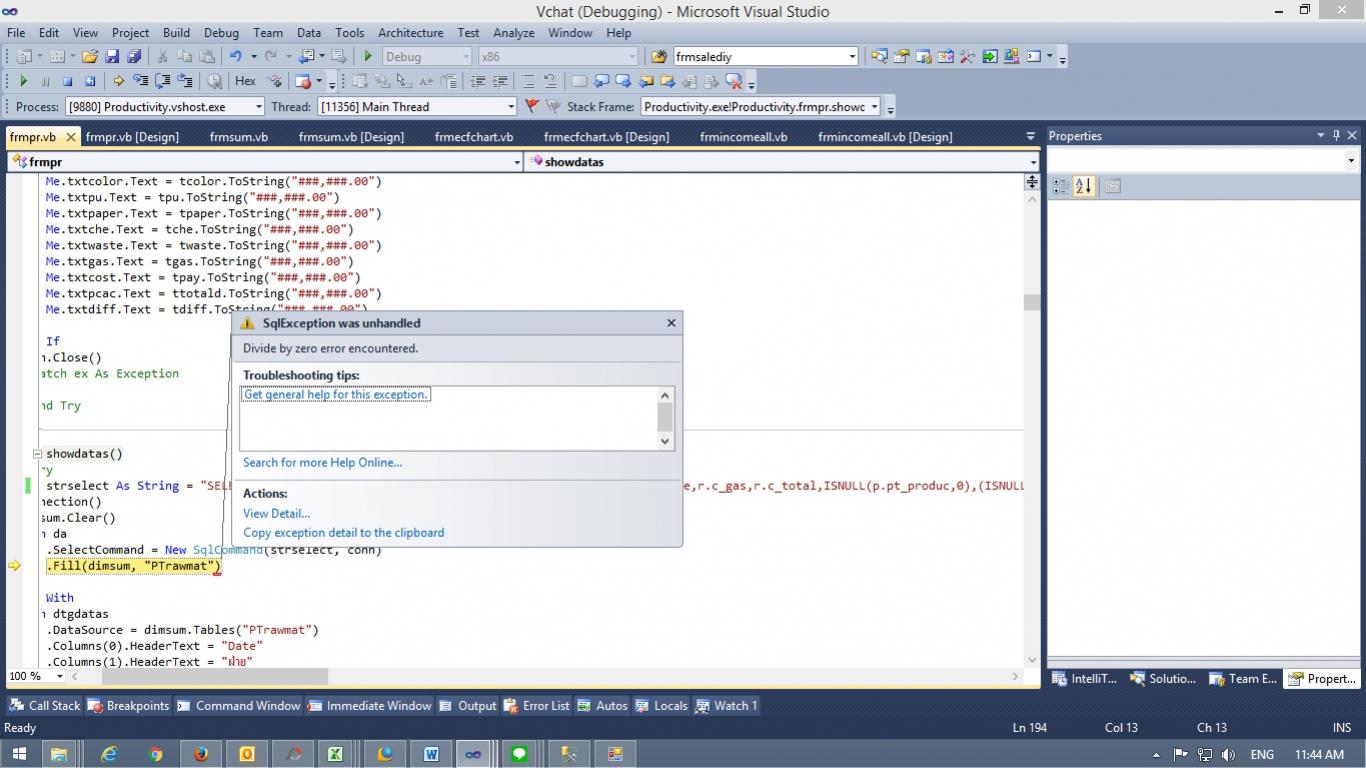The height and width of the screenshot is (768, 1366).
Task: Click the Show Next Statement arrow icon
Action: (118, 82)
